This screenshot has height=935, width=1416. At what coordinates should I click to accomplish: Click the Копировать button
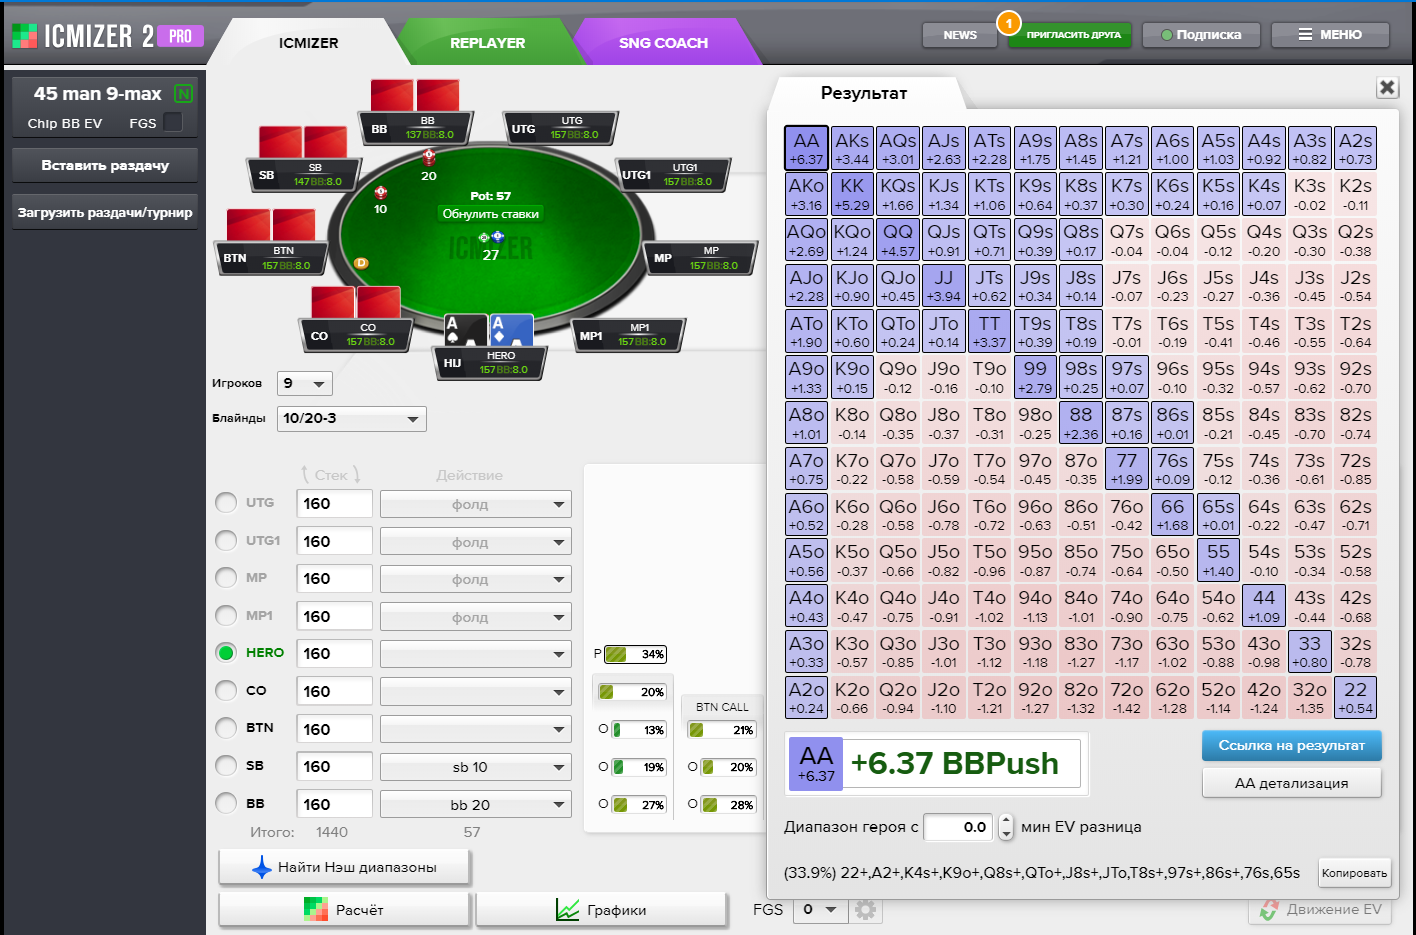[1354, 873]
